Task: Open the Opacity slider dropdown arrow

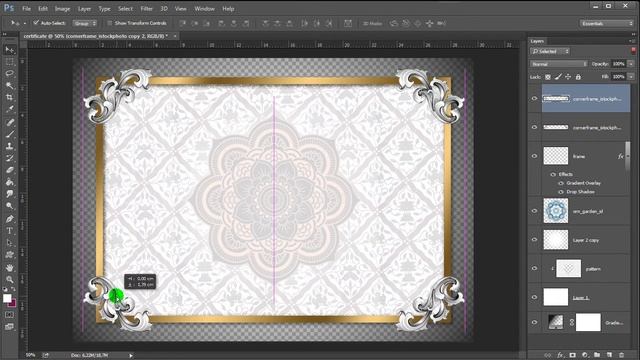Action: [631, 64]
